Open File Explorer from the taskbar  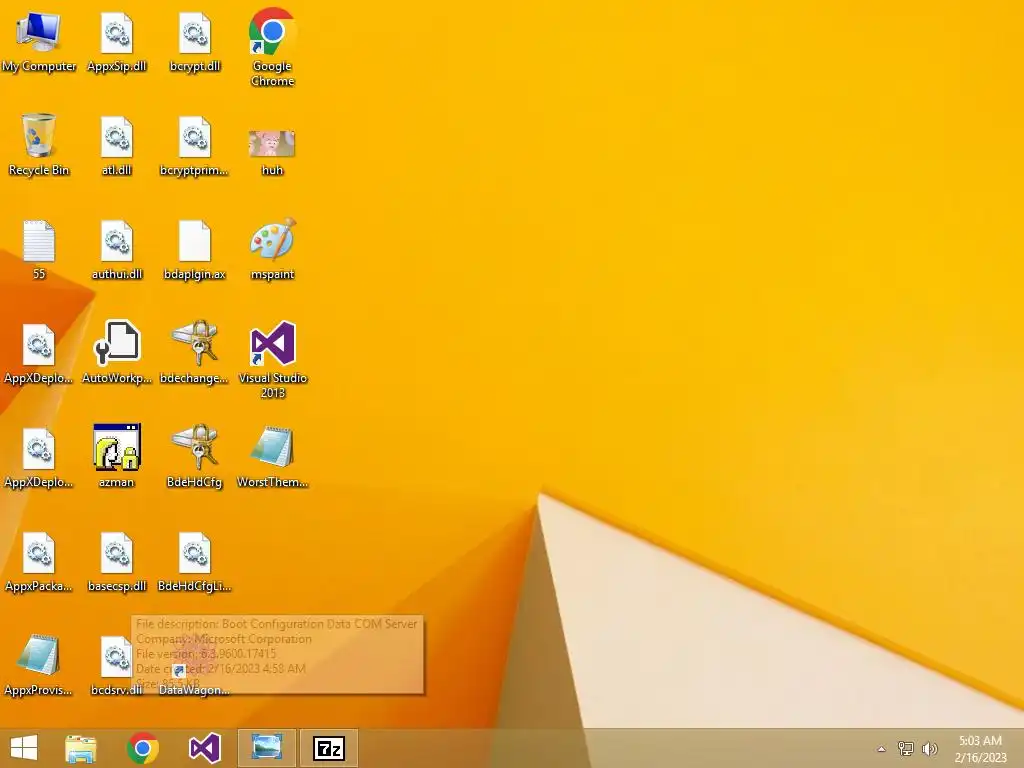tap(81, 748)
